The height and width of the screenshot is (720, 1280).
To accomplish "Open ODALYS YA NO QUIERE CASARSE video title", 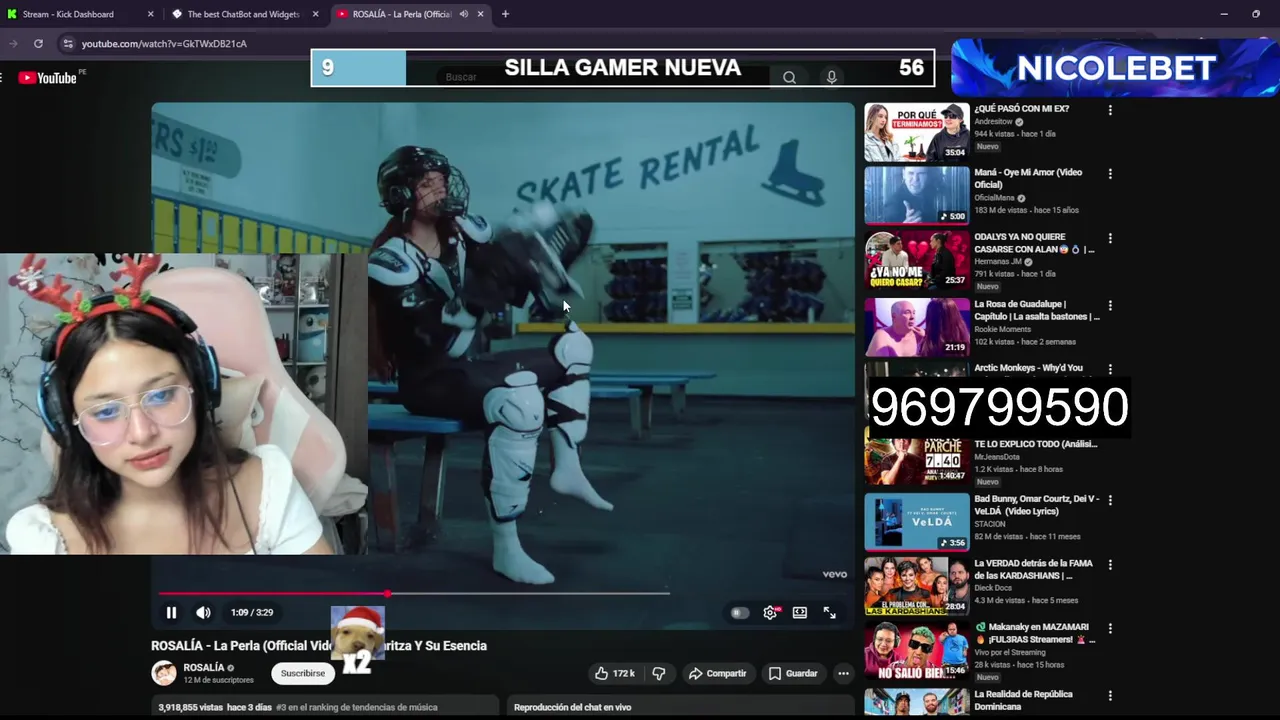I will [x=1034, y=243].
